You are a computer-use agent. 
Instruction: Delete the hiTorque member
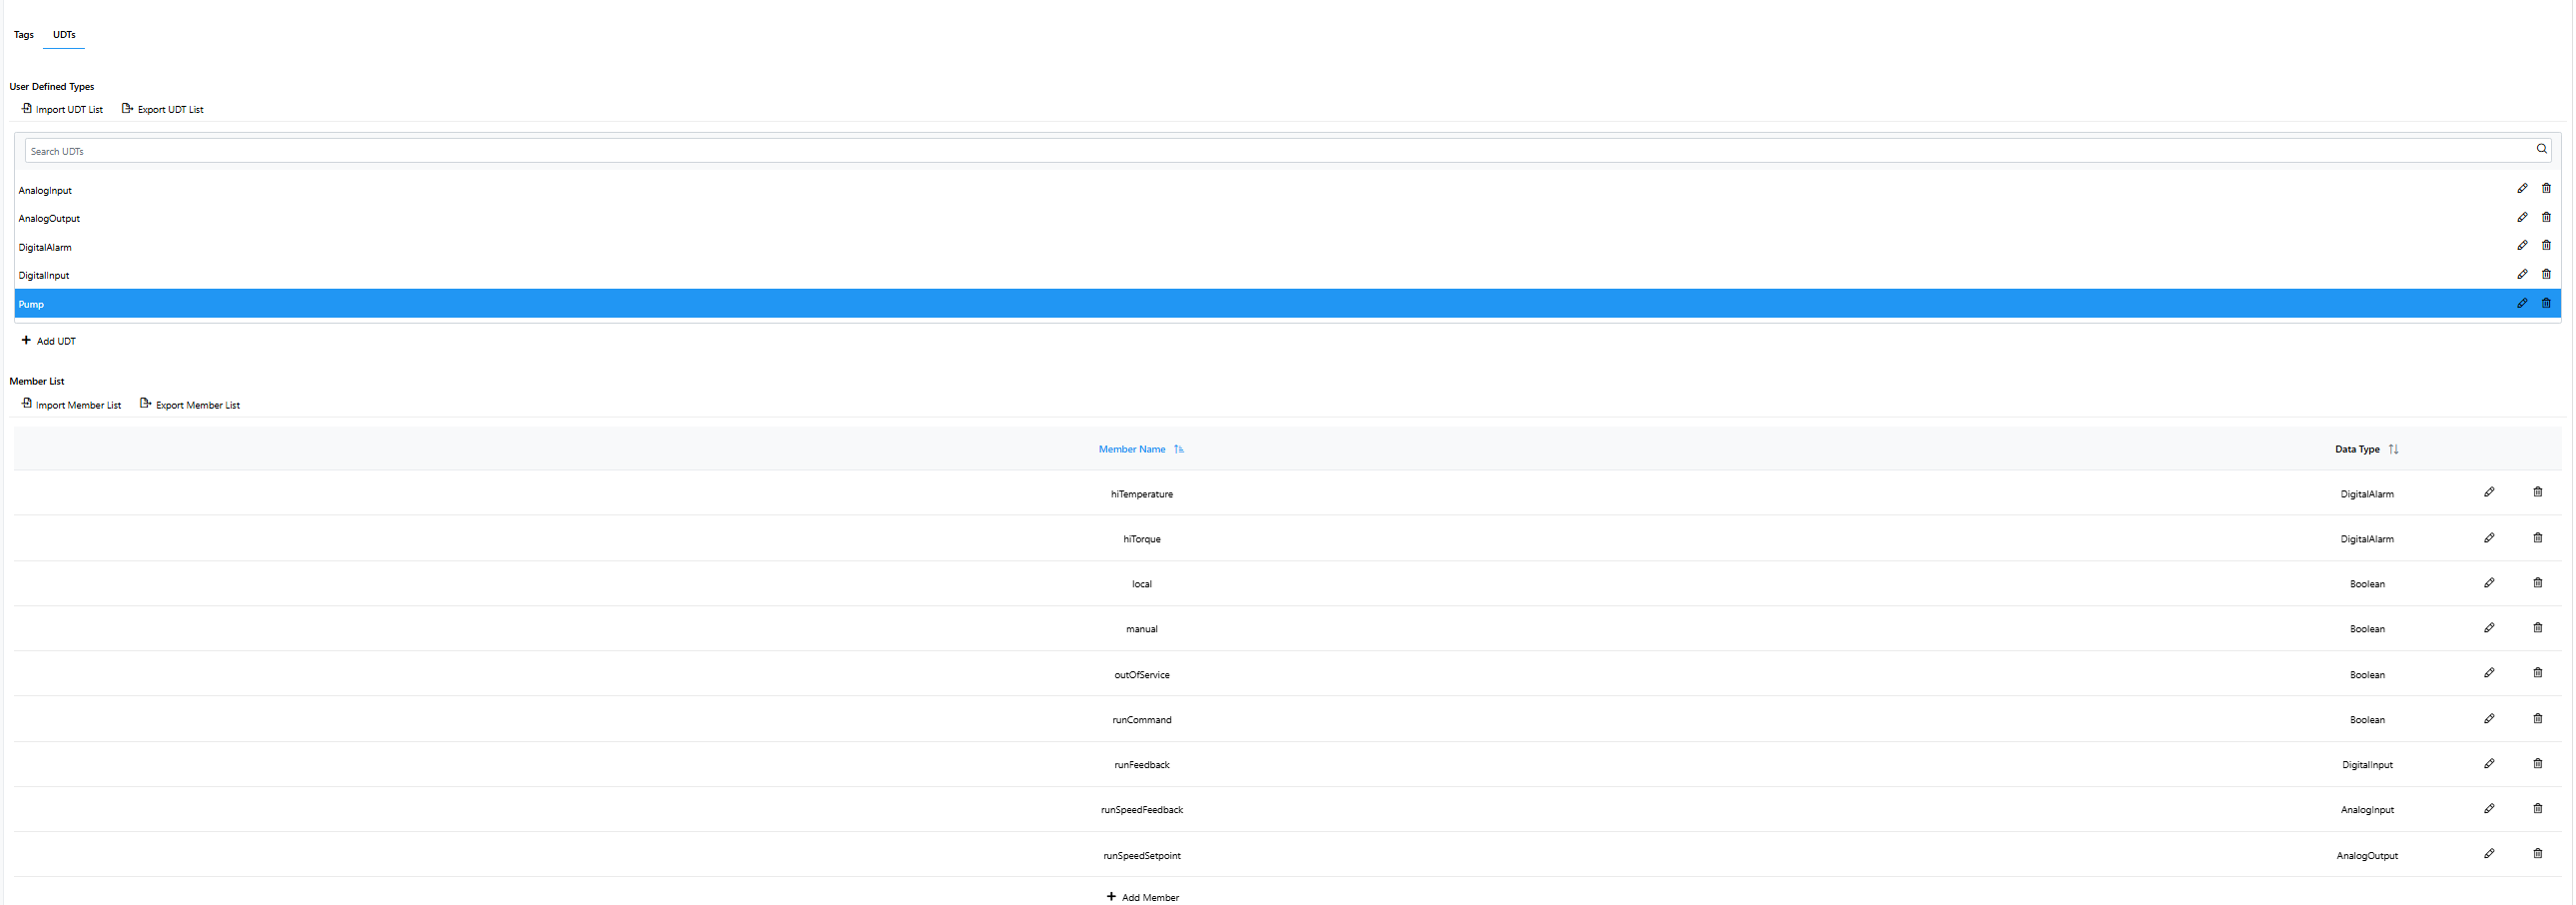point(2537,538)
